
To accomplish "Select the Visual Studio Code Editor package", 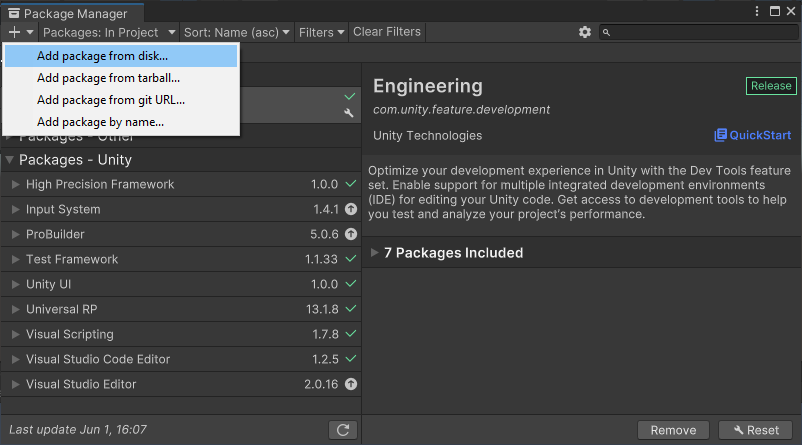I will point(181,359).
